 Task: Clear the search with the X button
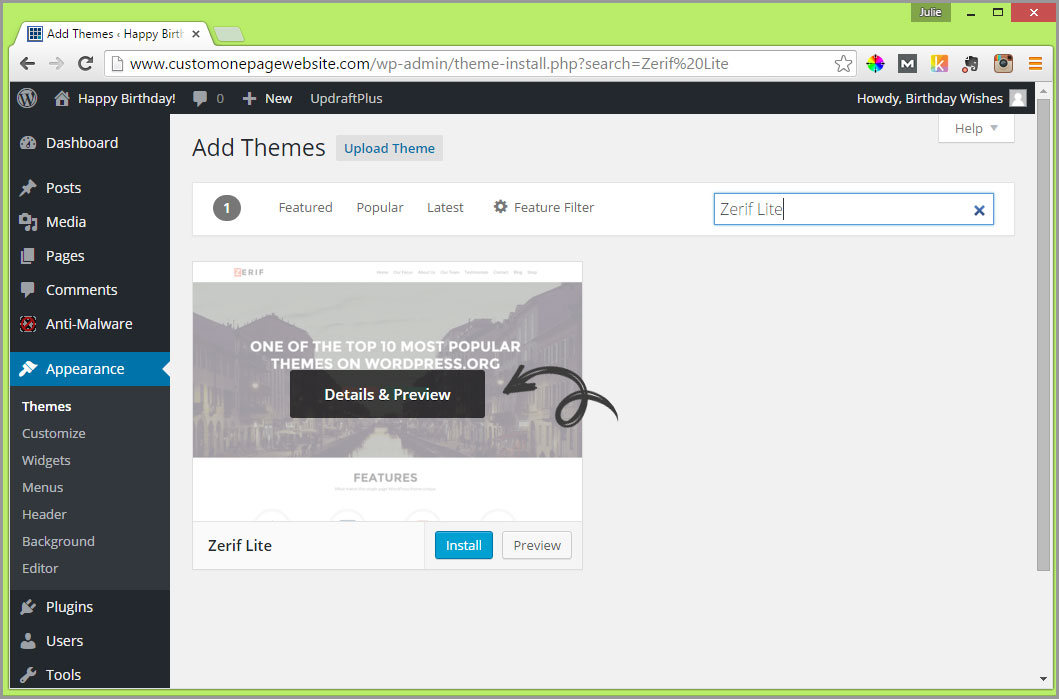tap(979, 210)
